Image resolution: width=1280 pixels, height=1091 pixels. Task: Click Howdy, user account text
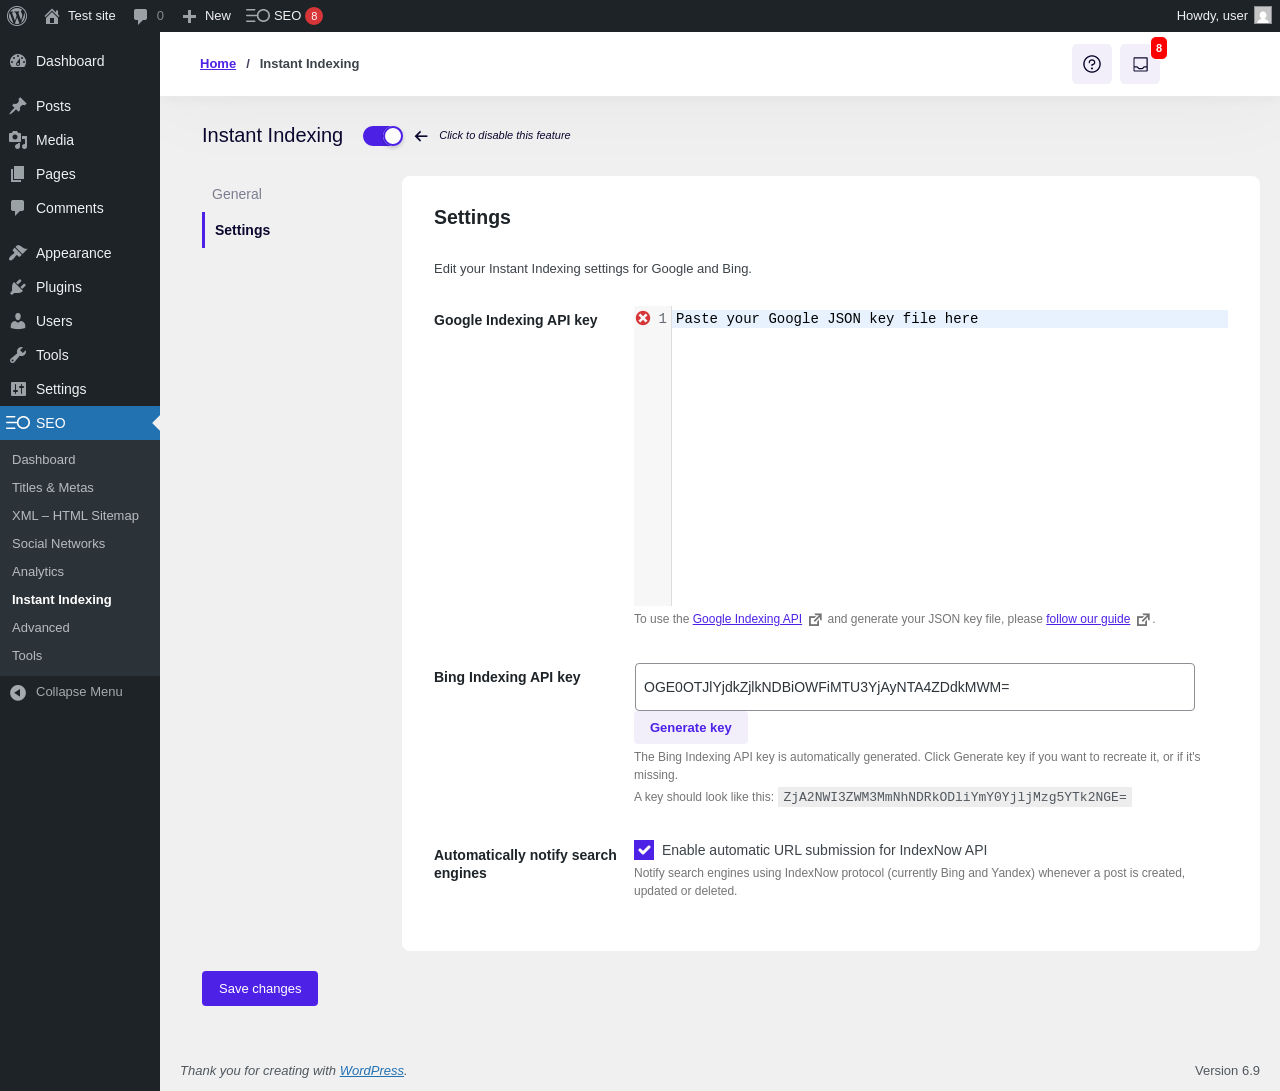tap(1212, 16)
